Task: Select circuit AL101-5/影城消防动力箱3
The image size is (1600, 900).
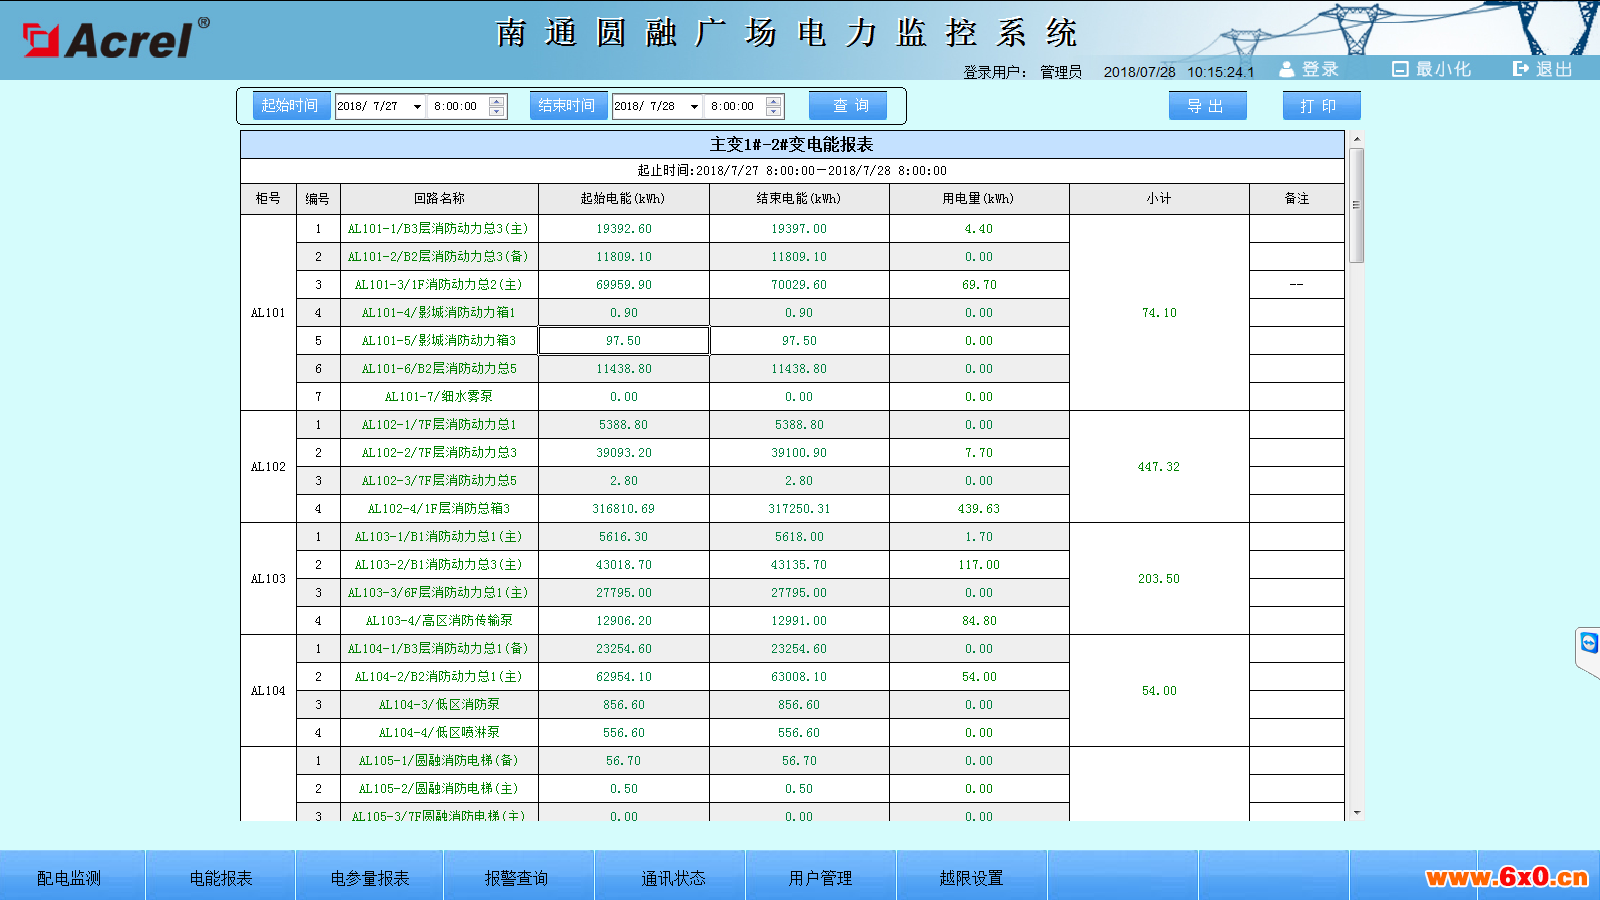Action: click(x=439, y=341)
